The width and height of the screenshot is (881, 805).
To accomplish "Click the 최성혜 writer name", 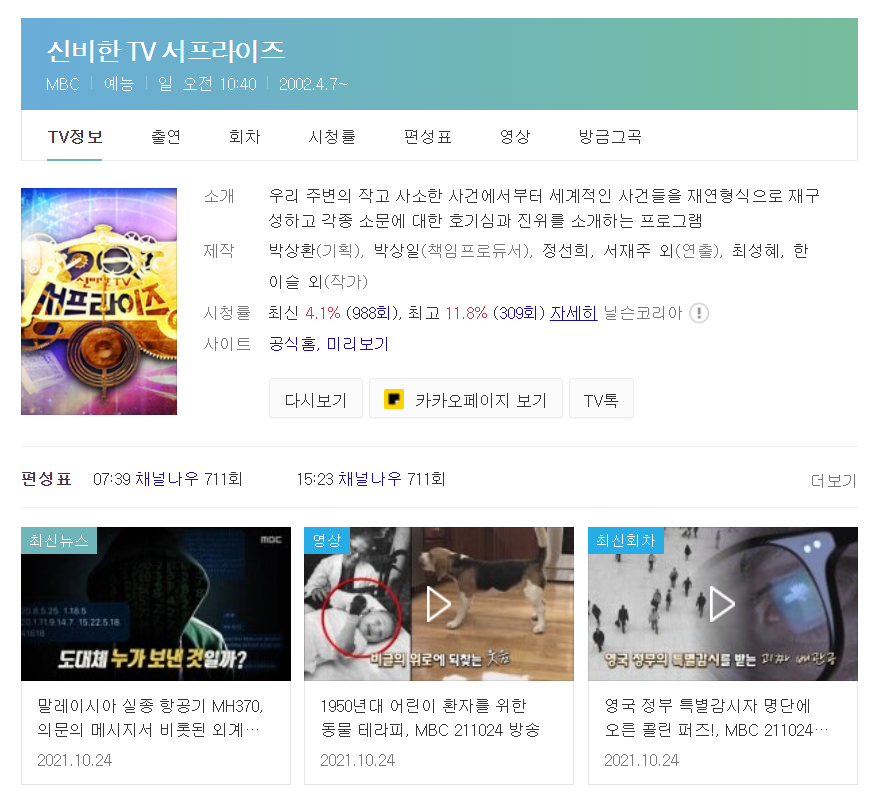I will pos(755,251).
